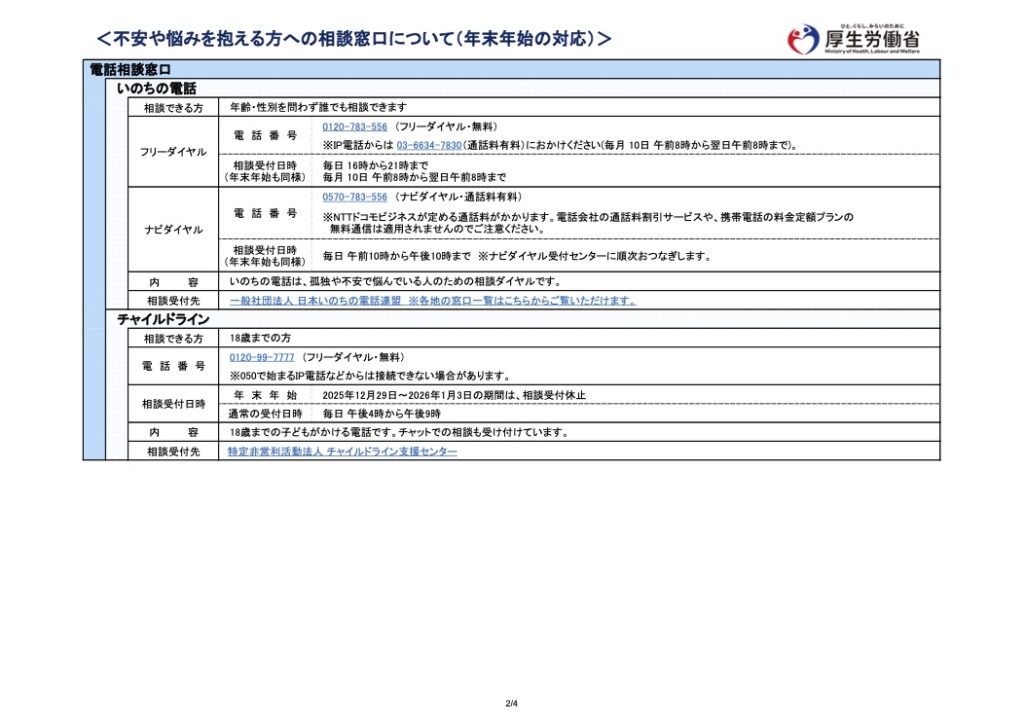Image resolution: width=1024 pixels, height=724 pixels.
Task: Click the いのちの電話 subsection heading
Action: click(x=157, y=88)
